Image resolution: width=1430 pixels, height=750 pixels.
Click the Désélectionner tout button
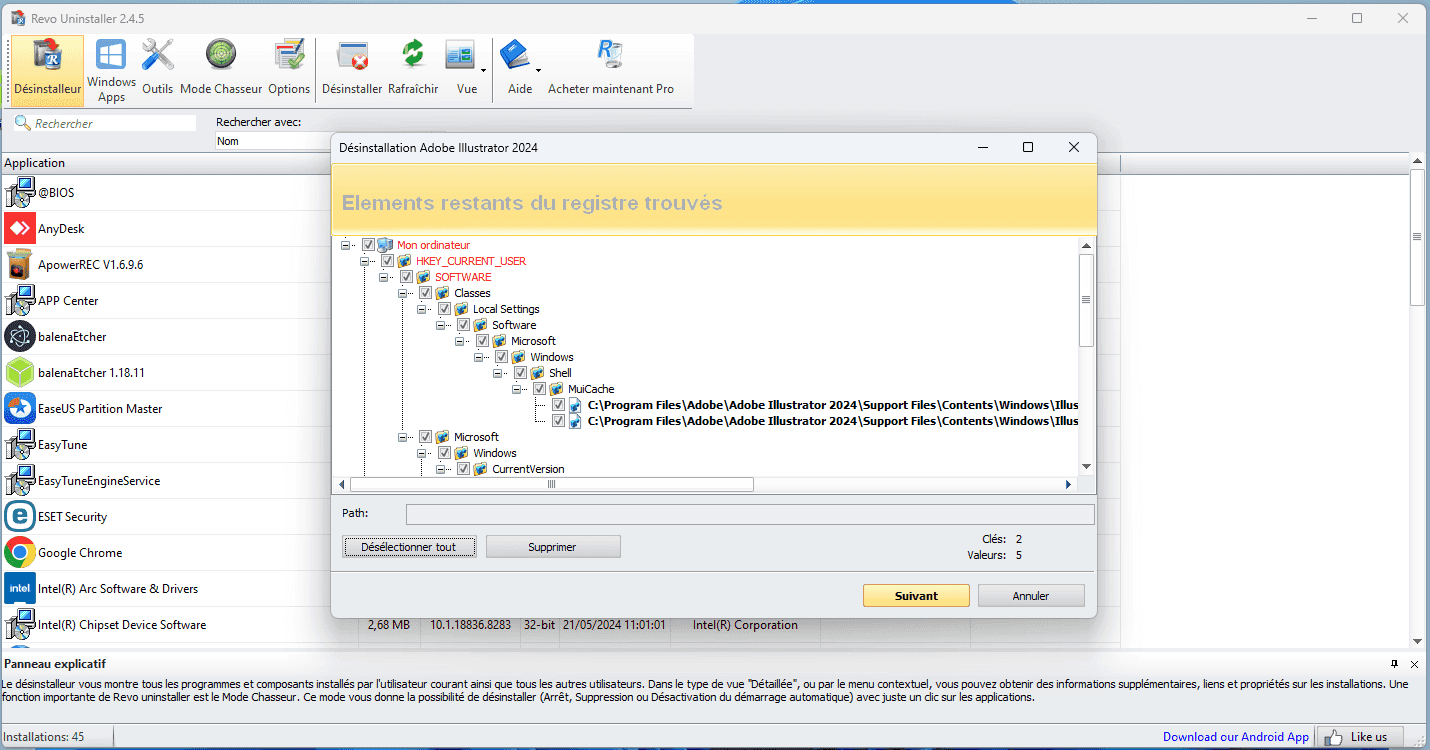408,547
